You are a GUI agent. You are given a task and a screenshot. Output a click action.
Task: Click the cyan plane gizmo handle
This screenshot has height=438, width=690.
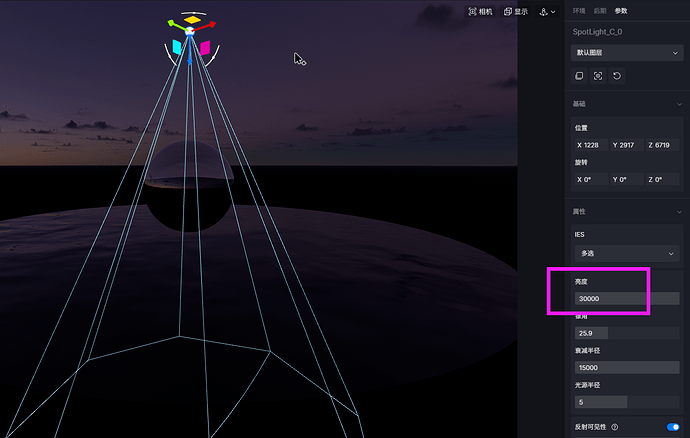coord(177,46)
